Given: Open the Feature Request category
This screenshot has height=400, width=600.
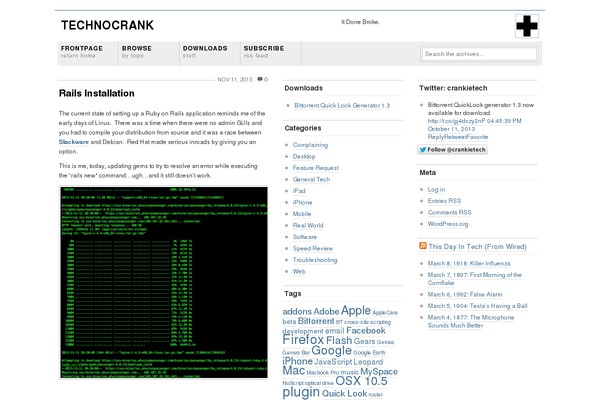Looking at the screenshot, I should [x=316, y=168].
